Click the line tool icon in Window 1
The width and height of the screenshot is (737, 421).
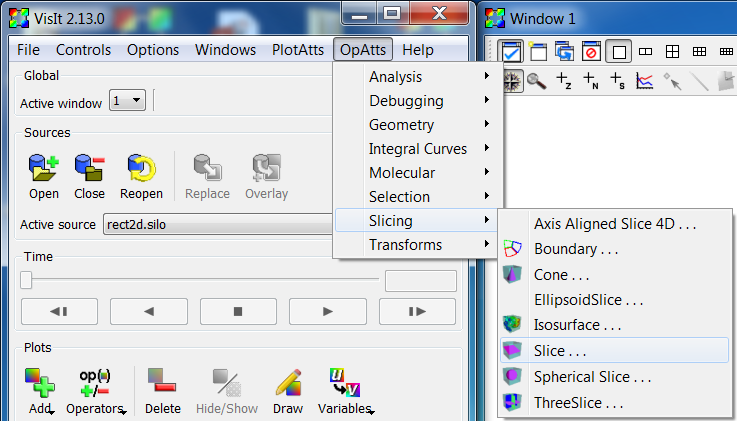coord(699,81)
